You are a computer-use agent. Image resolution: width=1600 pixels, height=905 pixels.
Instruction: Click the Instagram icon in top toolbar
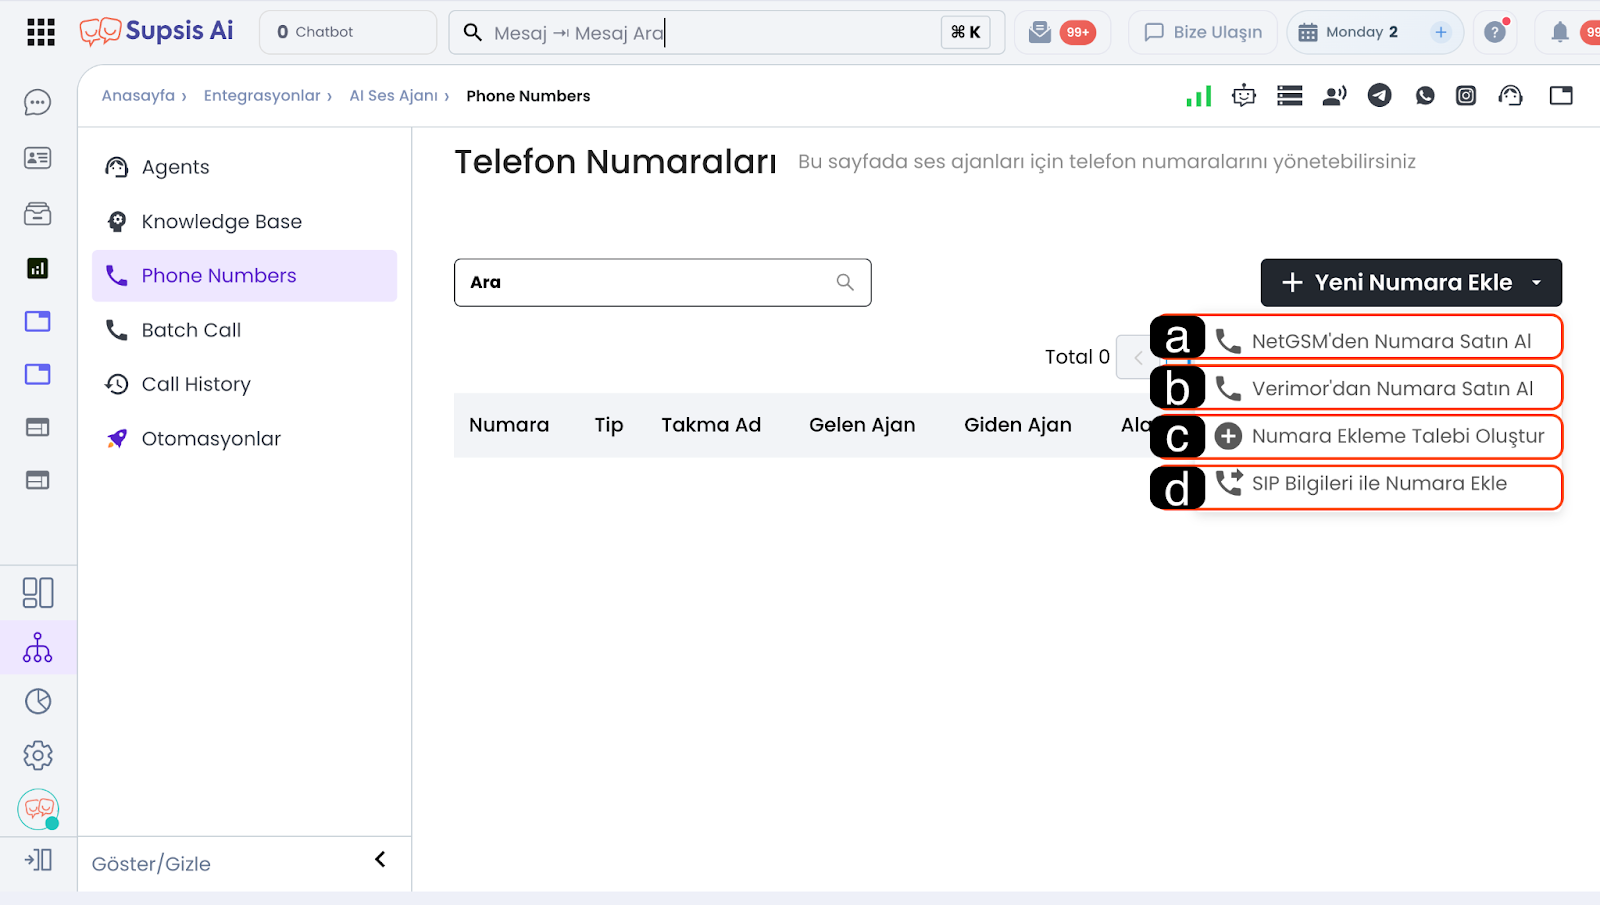tap(1466, 95)
